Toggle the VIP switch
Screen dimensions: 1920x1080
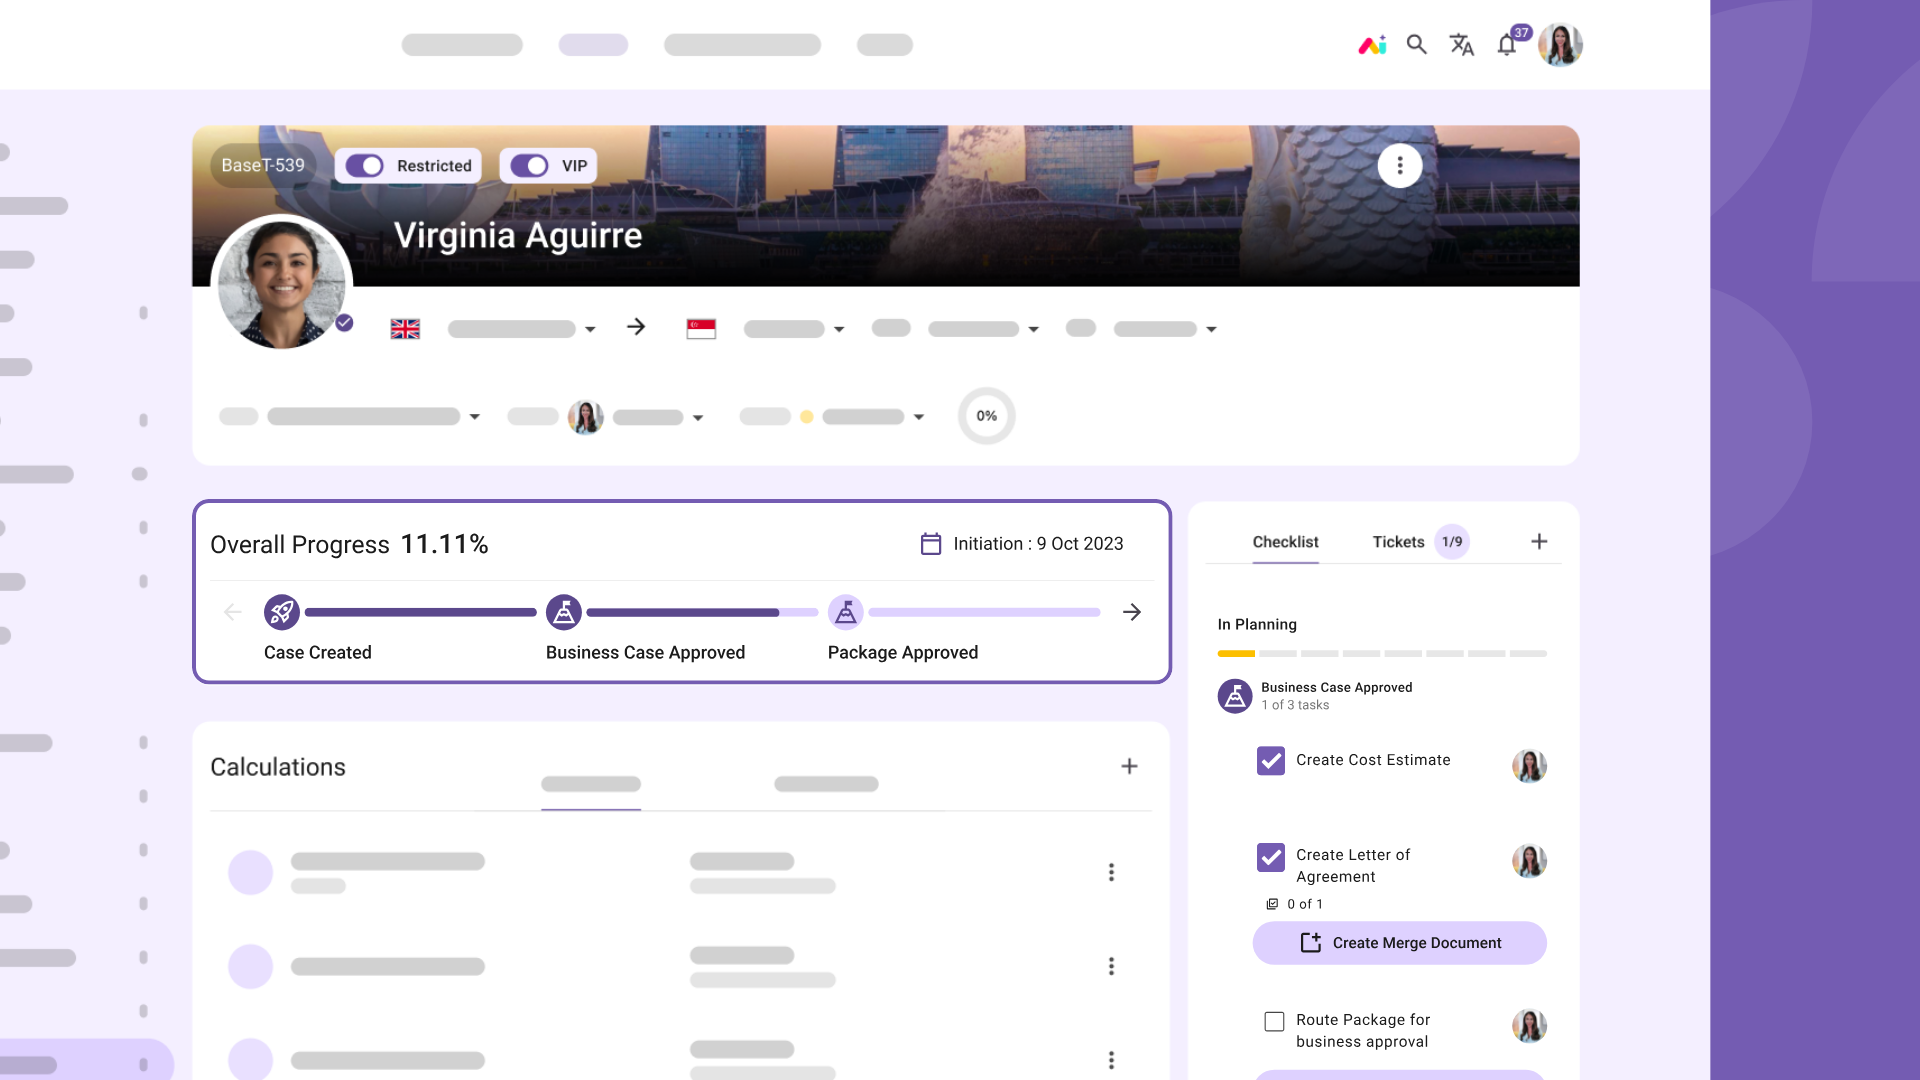(529, 166)
